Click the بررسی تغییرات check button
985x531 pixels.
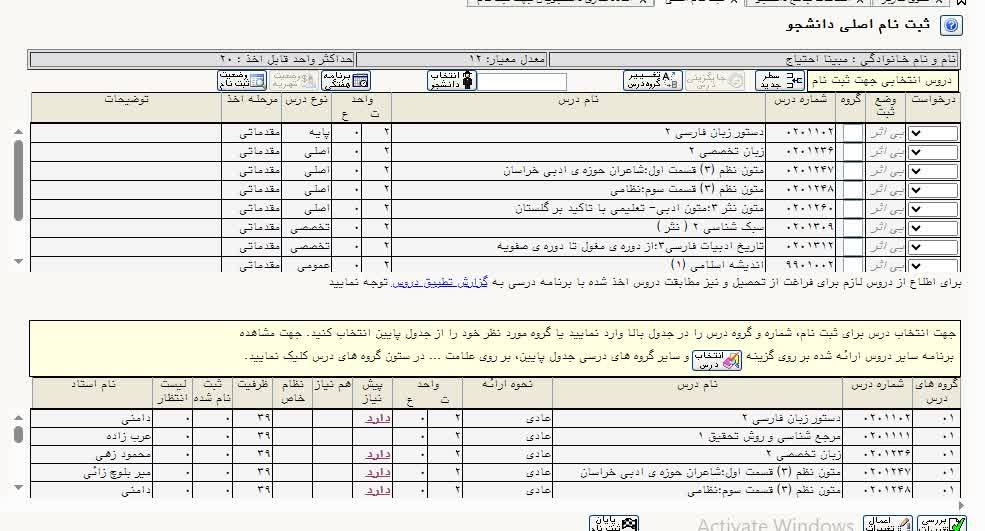click(x=944, y=523)
